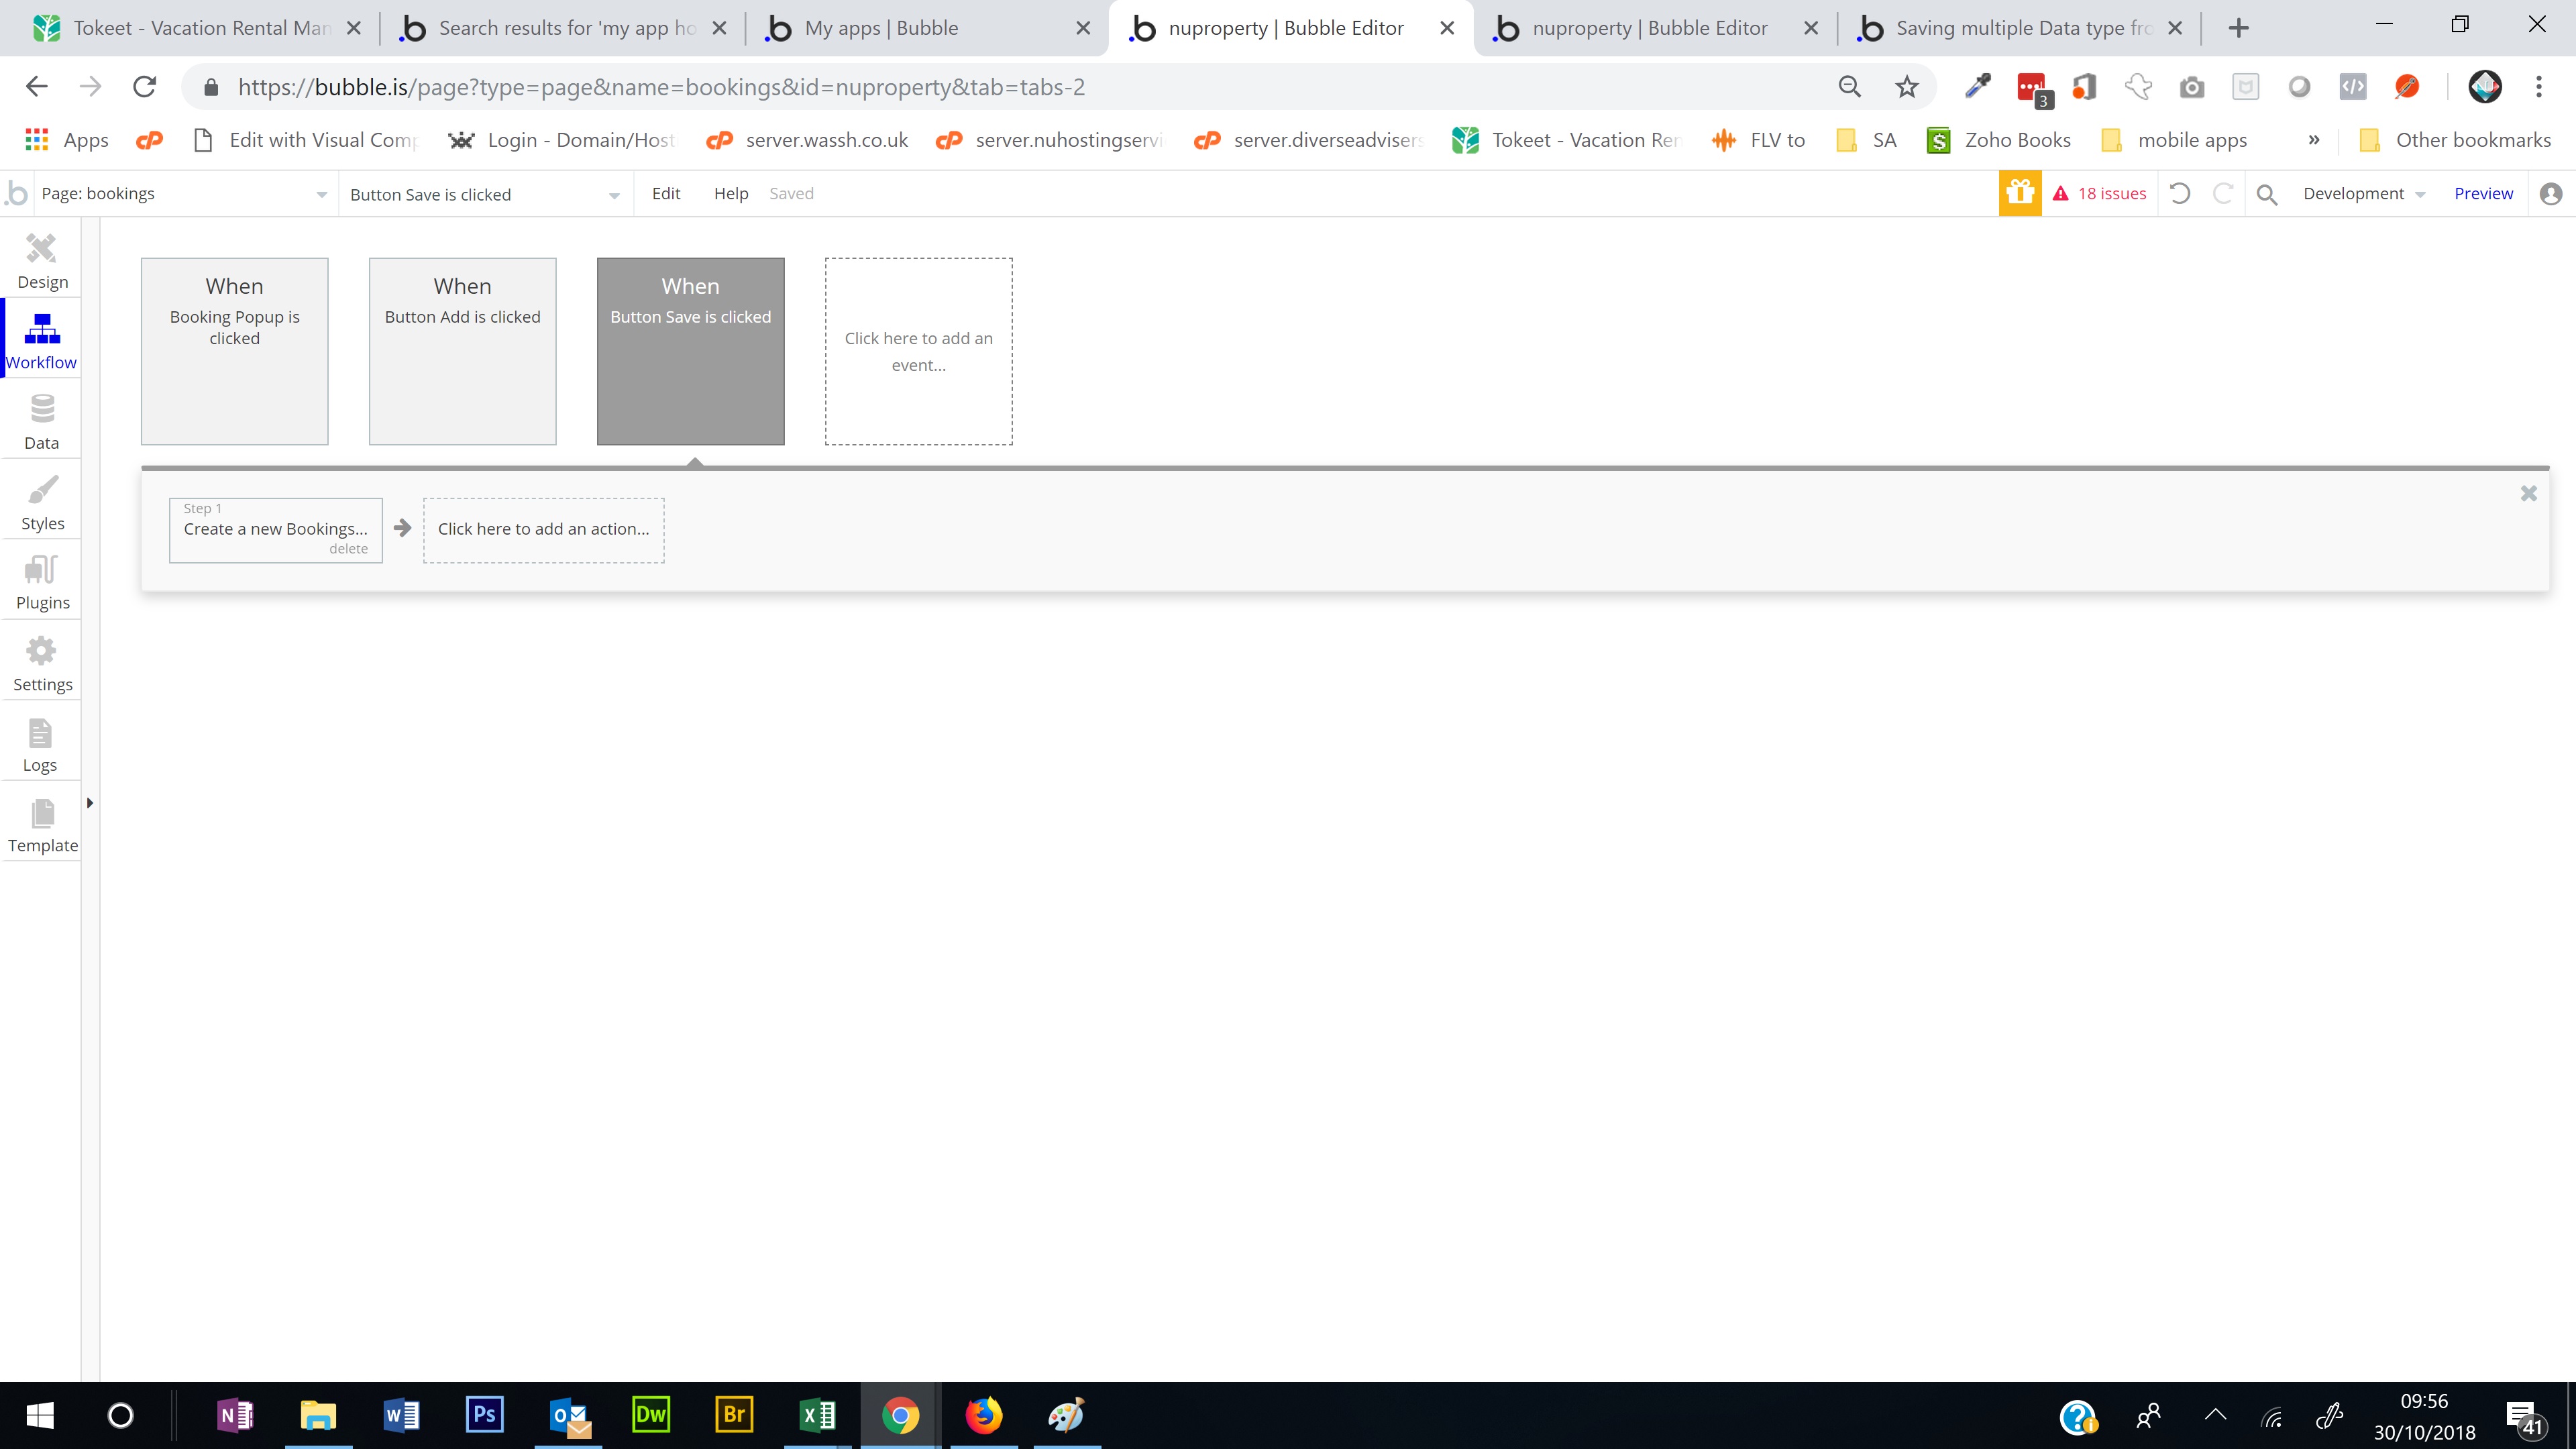The width and height of the screenshot is (2576, 1449).
Task: Click the yellow gift icon
Action: point(2019,193)
